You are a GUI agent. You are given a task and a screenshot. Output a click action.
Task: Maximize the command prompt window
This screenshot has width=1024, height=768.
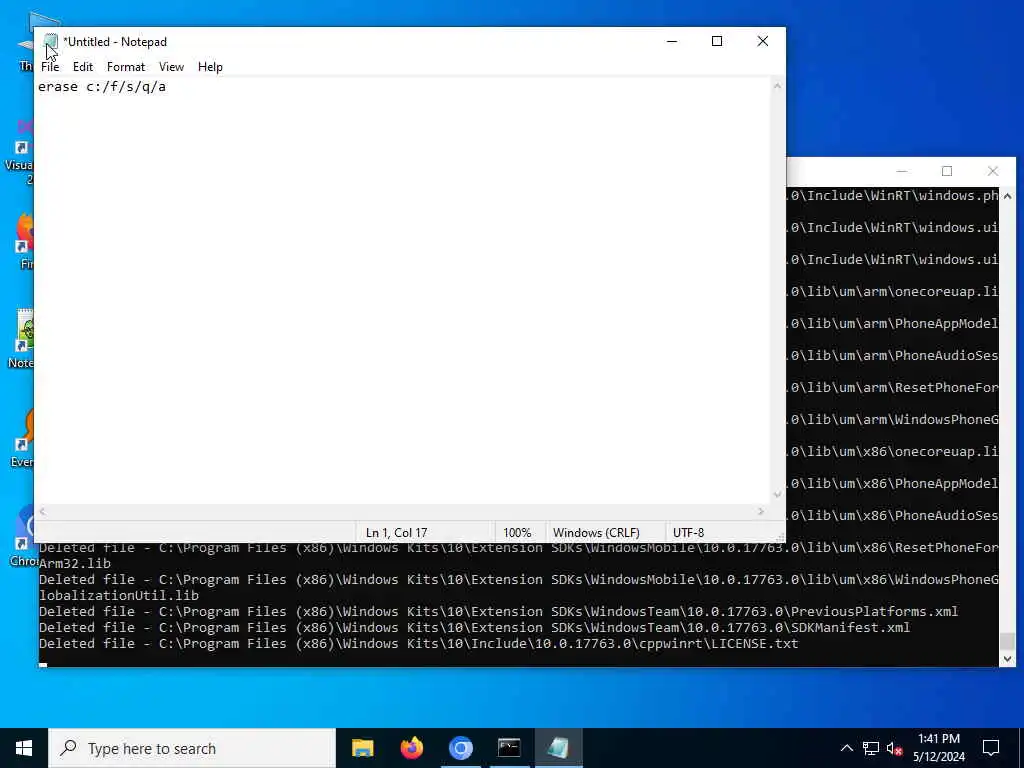click(x=947, y=171)
